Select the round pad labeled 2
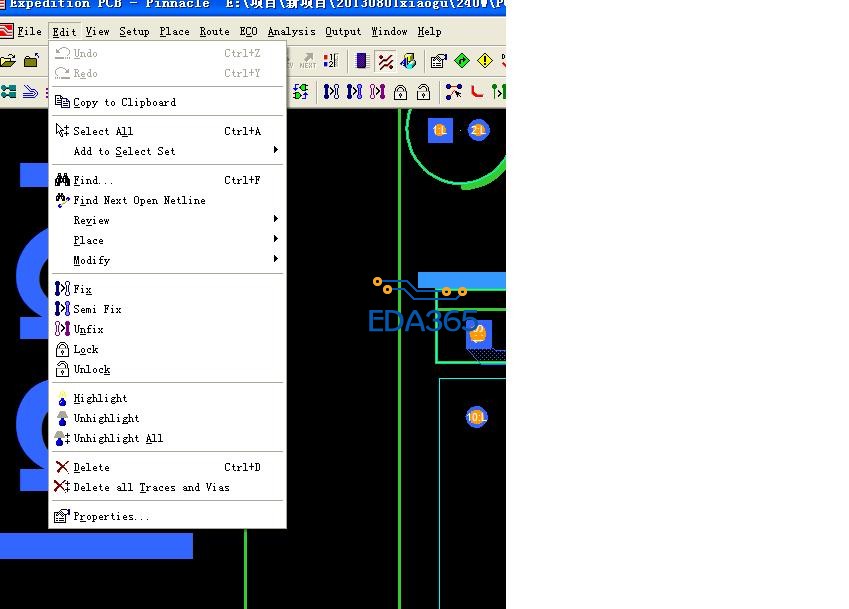This screenshot has width=849, height=609. pos(478,130)
